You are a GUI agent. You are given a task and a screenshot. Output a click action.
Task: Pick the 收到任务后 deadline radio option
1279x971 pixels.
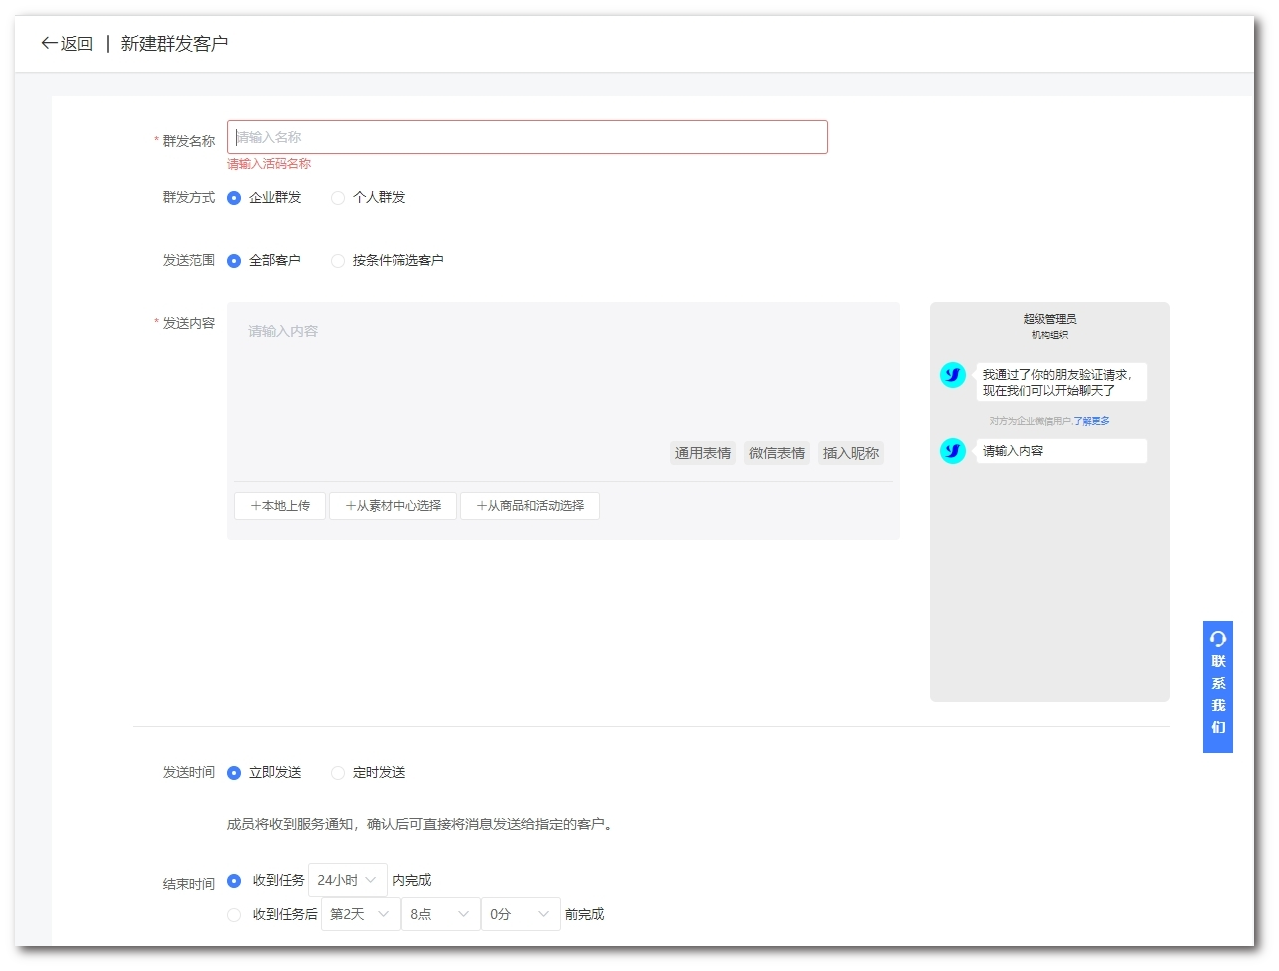point(234,915)
